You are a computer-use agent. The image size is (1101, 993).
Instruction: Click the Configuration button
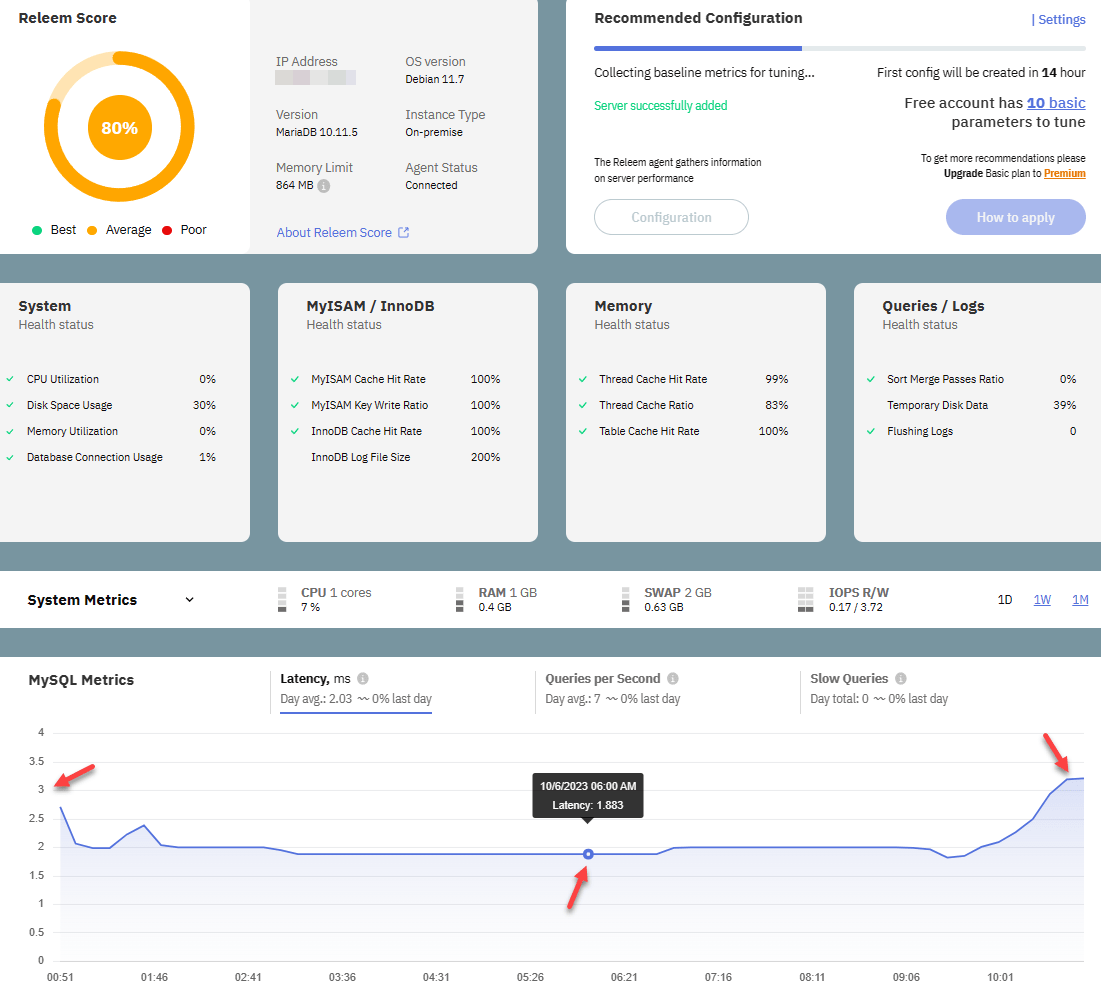pos(671,217)
